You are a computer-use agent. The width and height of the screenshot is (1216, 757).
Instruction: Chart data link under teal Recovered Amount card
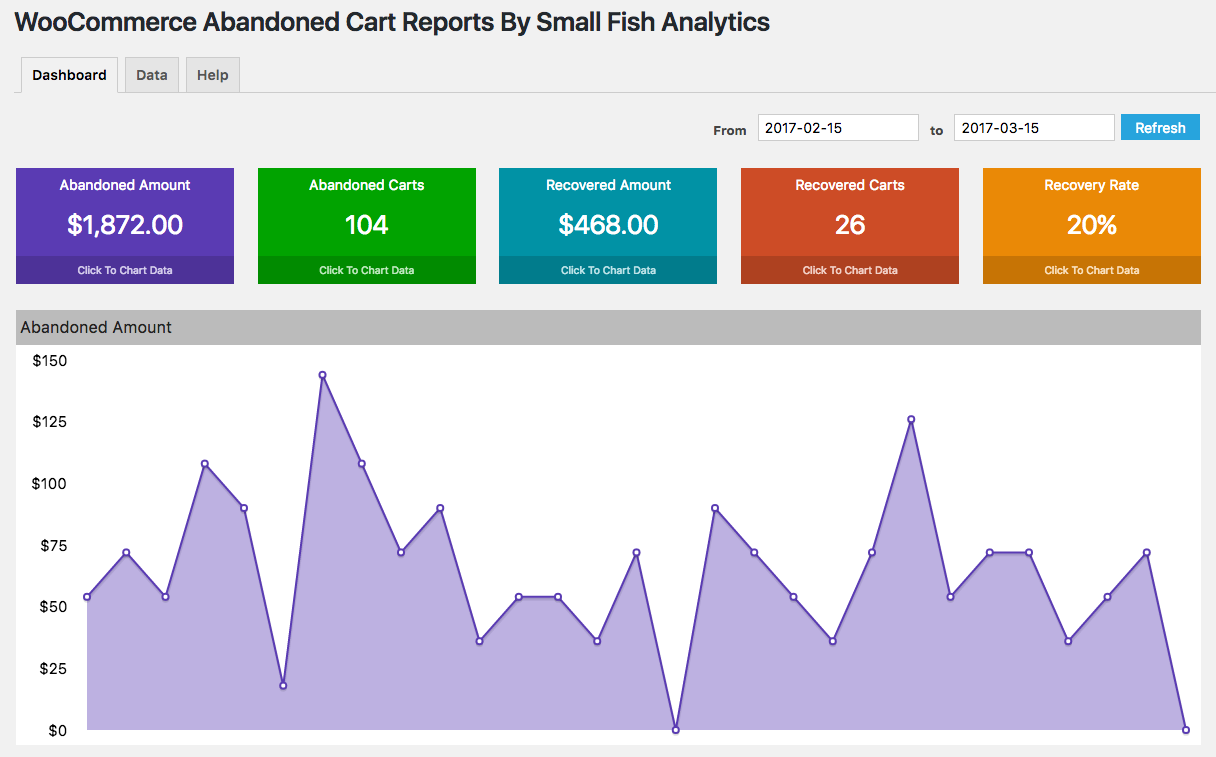608,270
